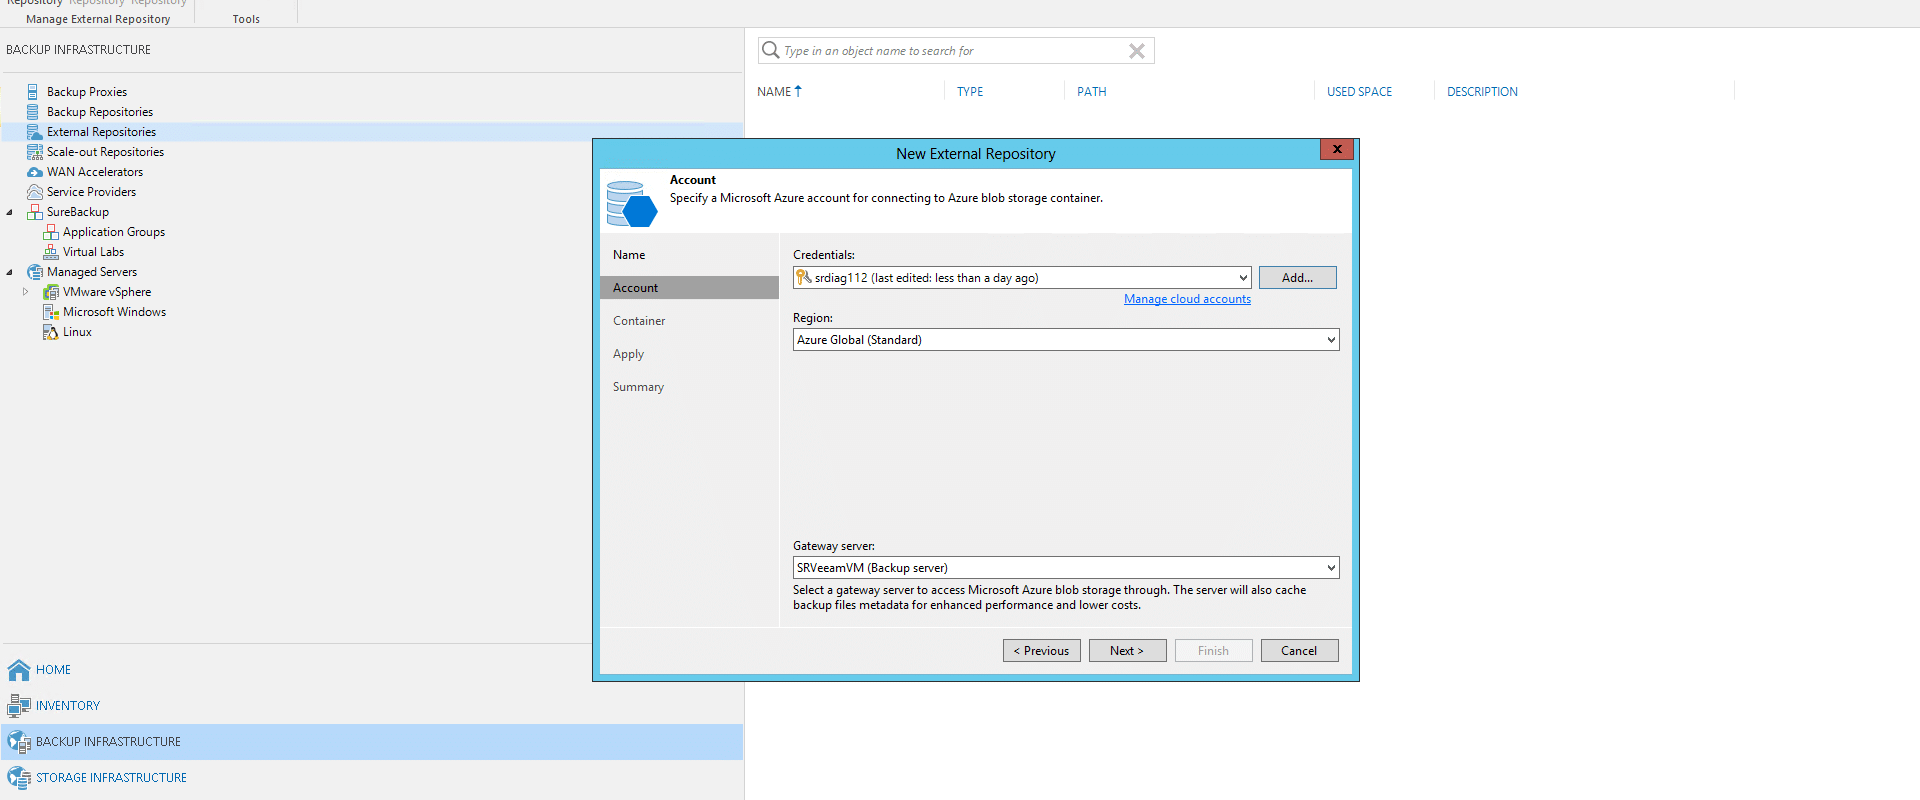
Task: Click the Next button
Action: tap(1127, 651)
